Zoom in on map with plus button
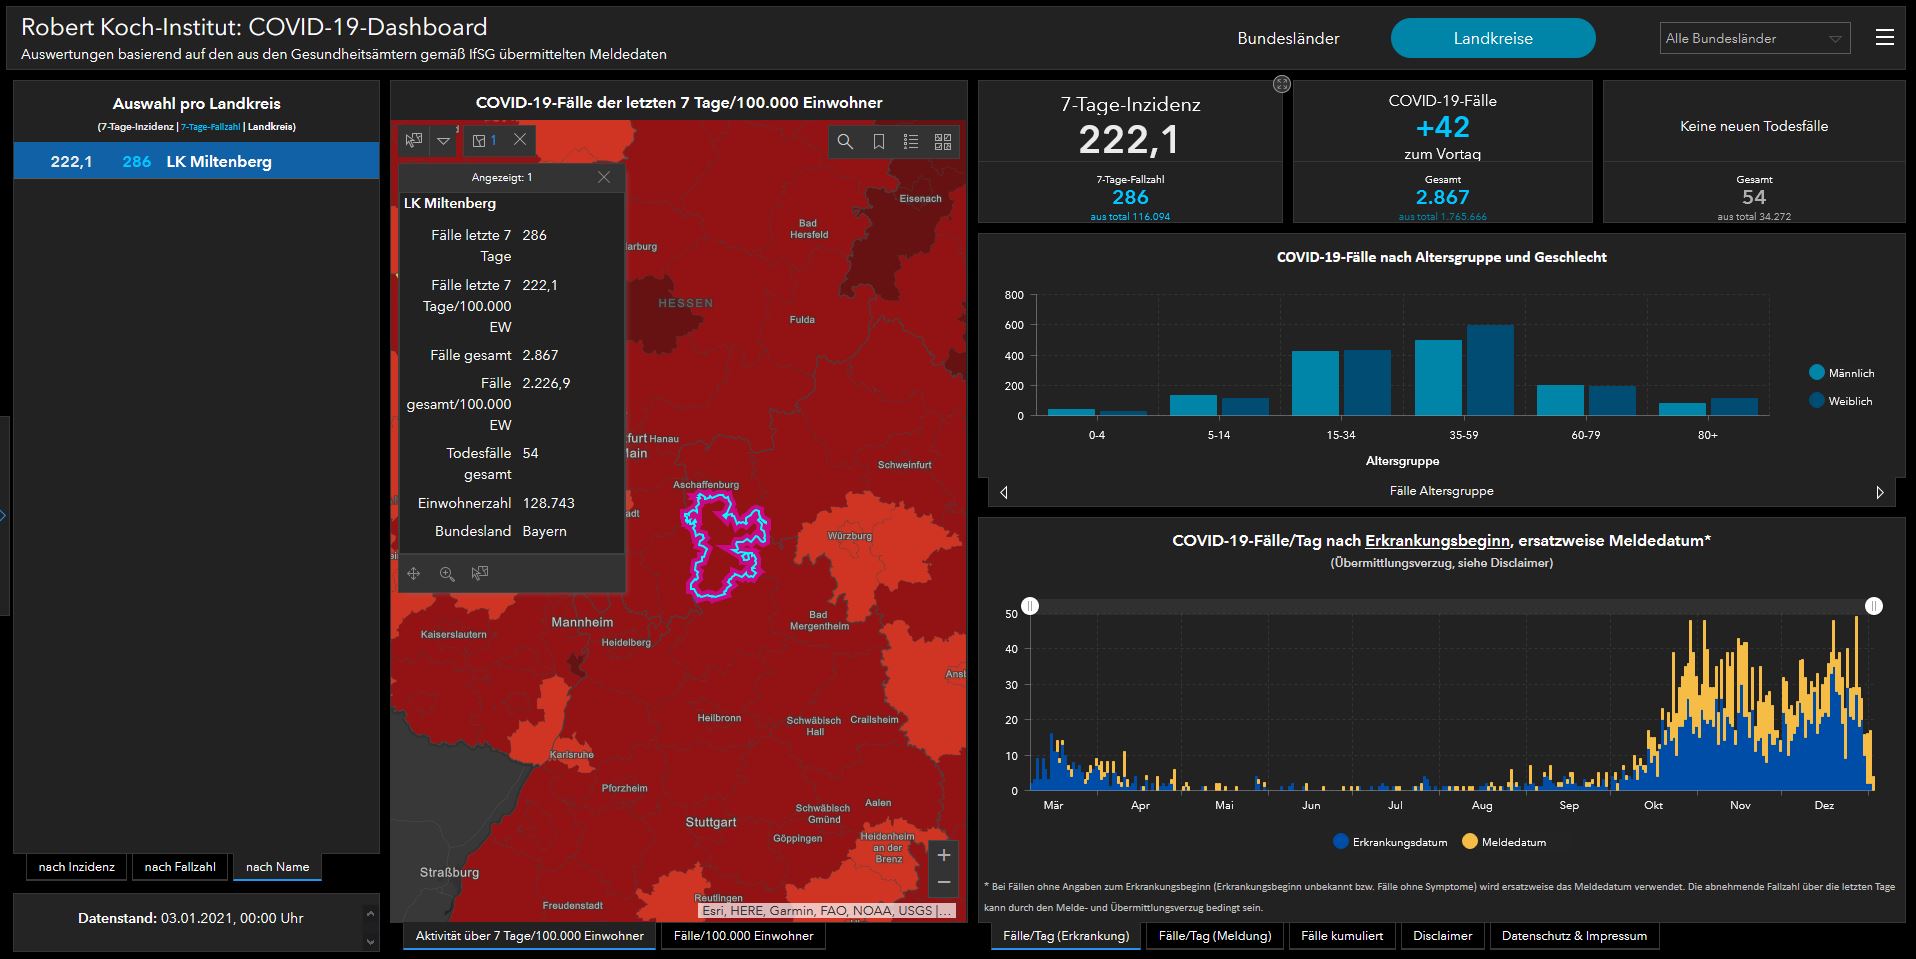Screen dimensions: 1916x959 pyautogui.click(x=943, y=855)
